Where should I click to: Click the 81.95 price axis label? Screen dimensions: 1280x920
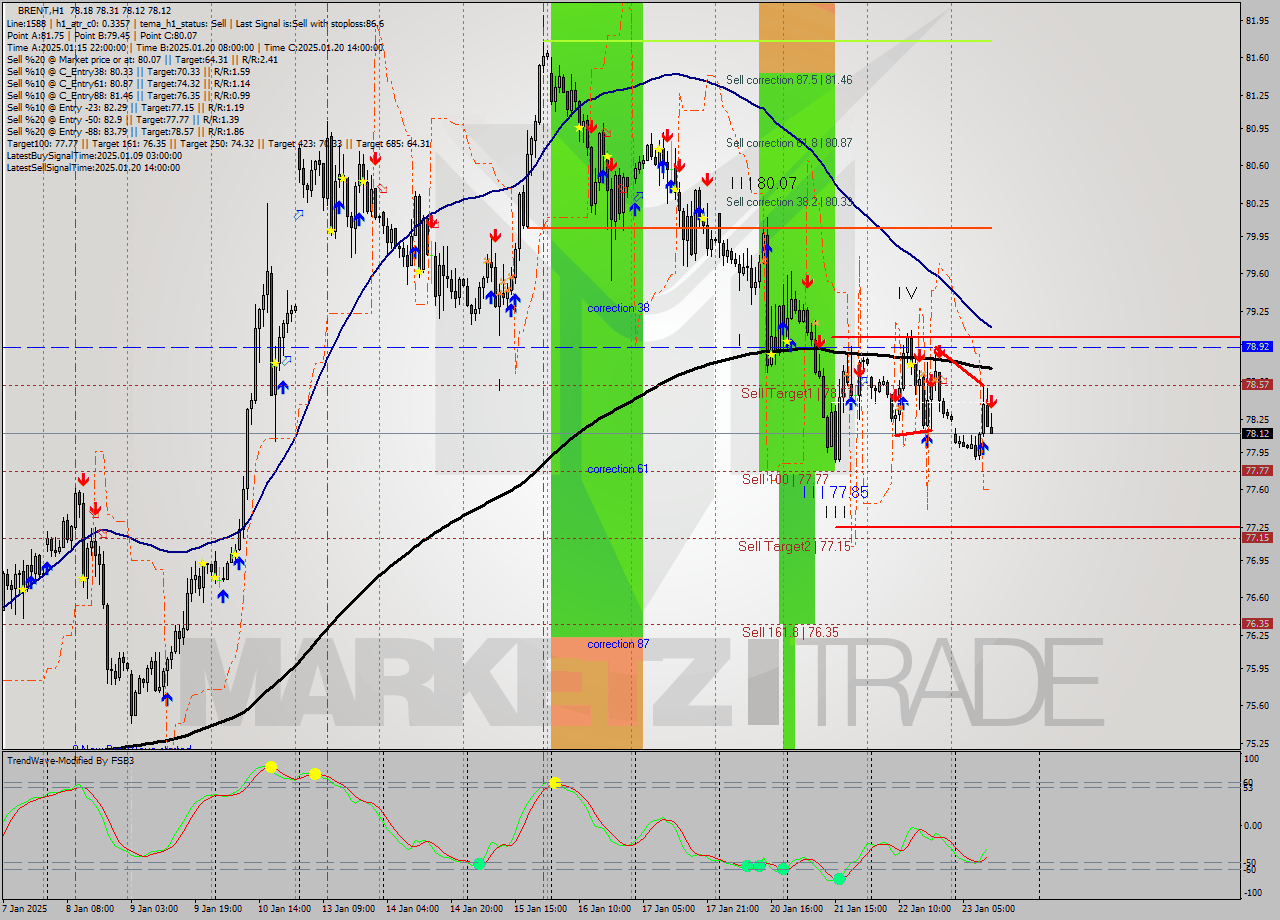pyautogui.click(x=1257, y=20)
